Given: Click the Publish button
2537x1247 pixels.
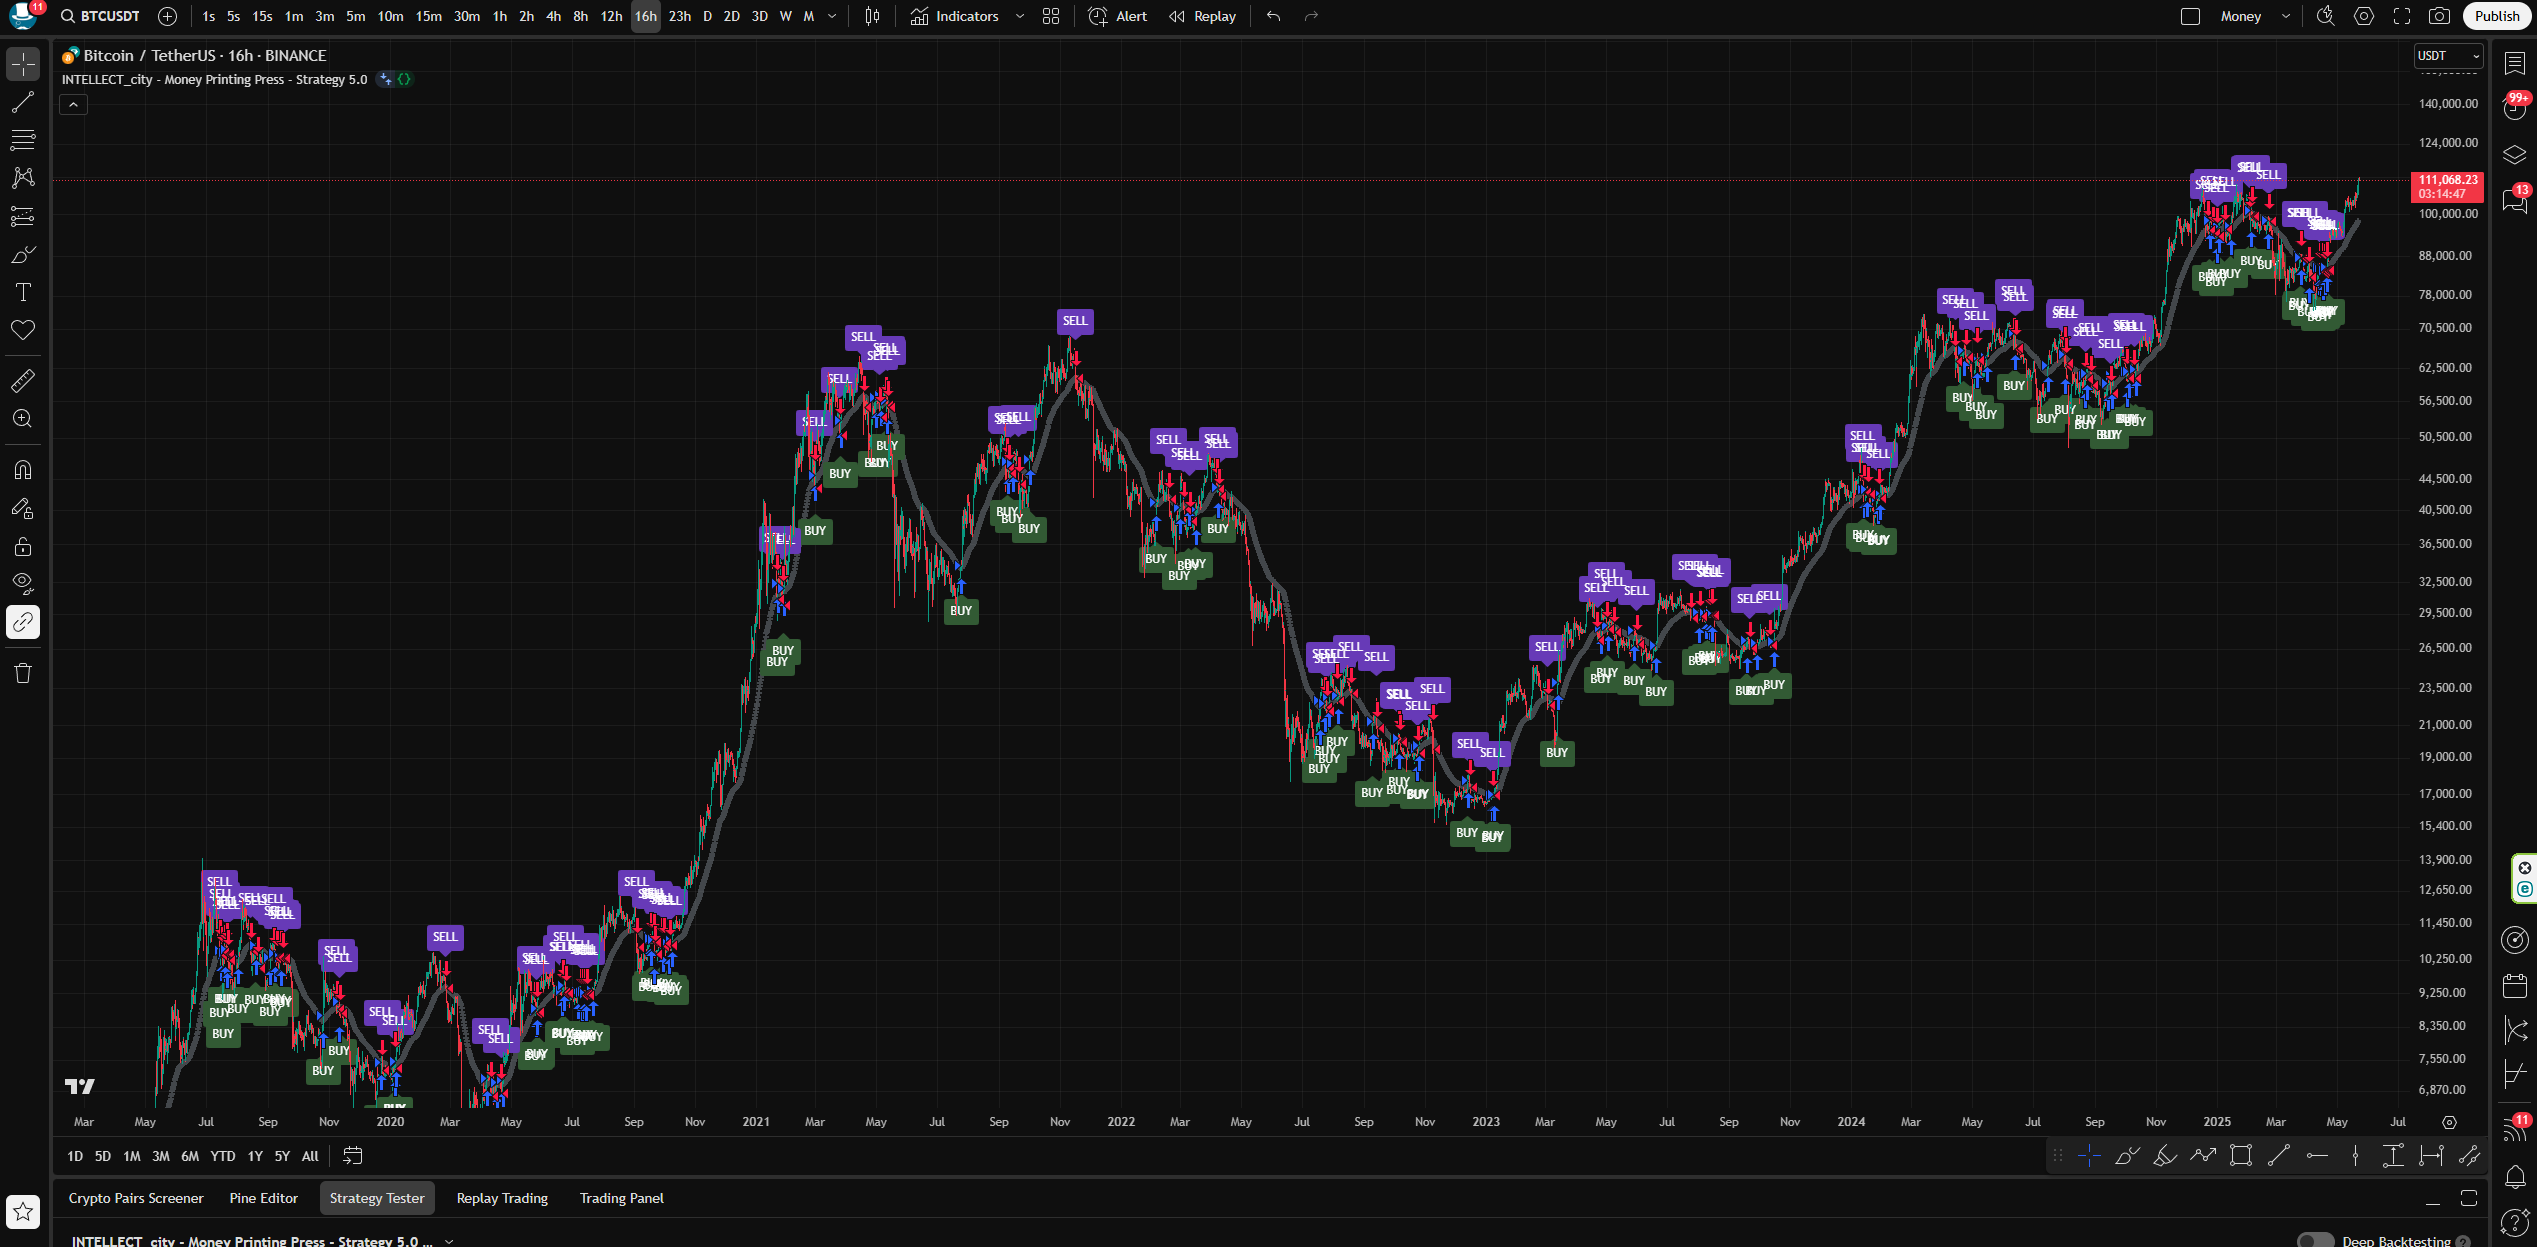Looking at the screenshot, I should [x=2496, y=16].
